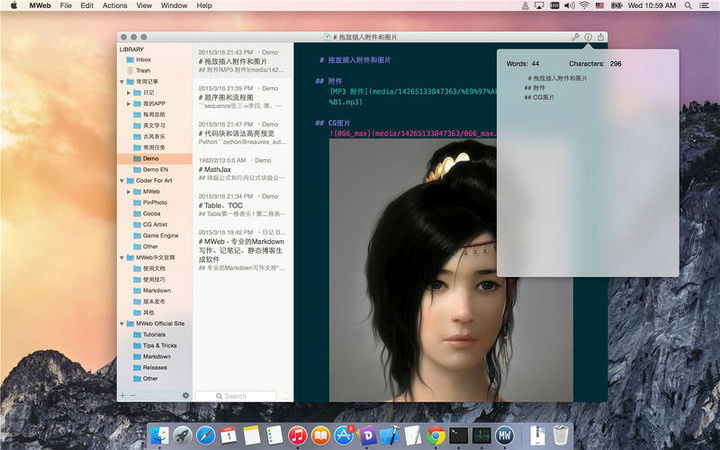Launch Xcode from the Dock

(x=390, y=435)
